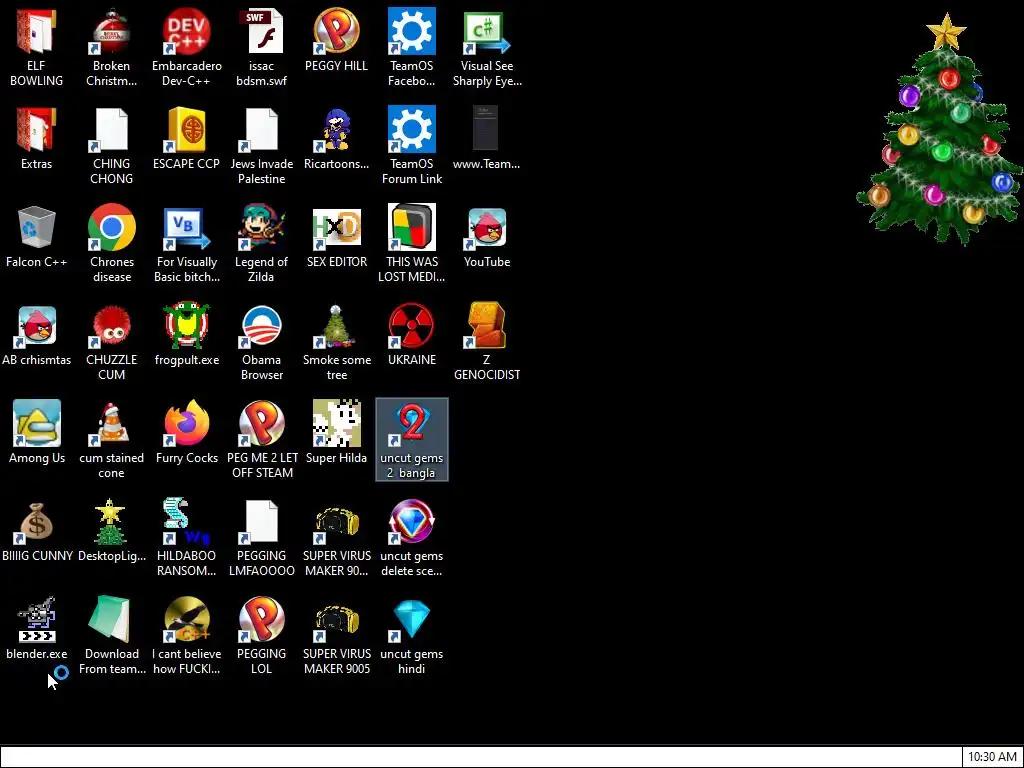This screenshot has width=1024, height=768.
Task: Select the blender.exe shortcut icon
Action: [x=37, y=620]
